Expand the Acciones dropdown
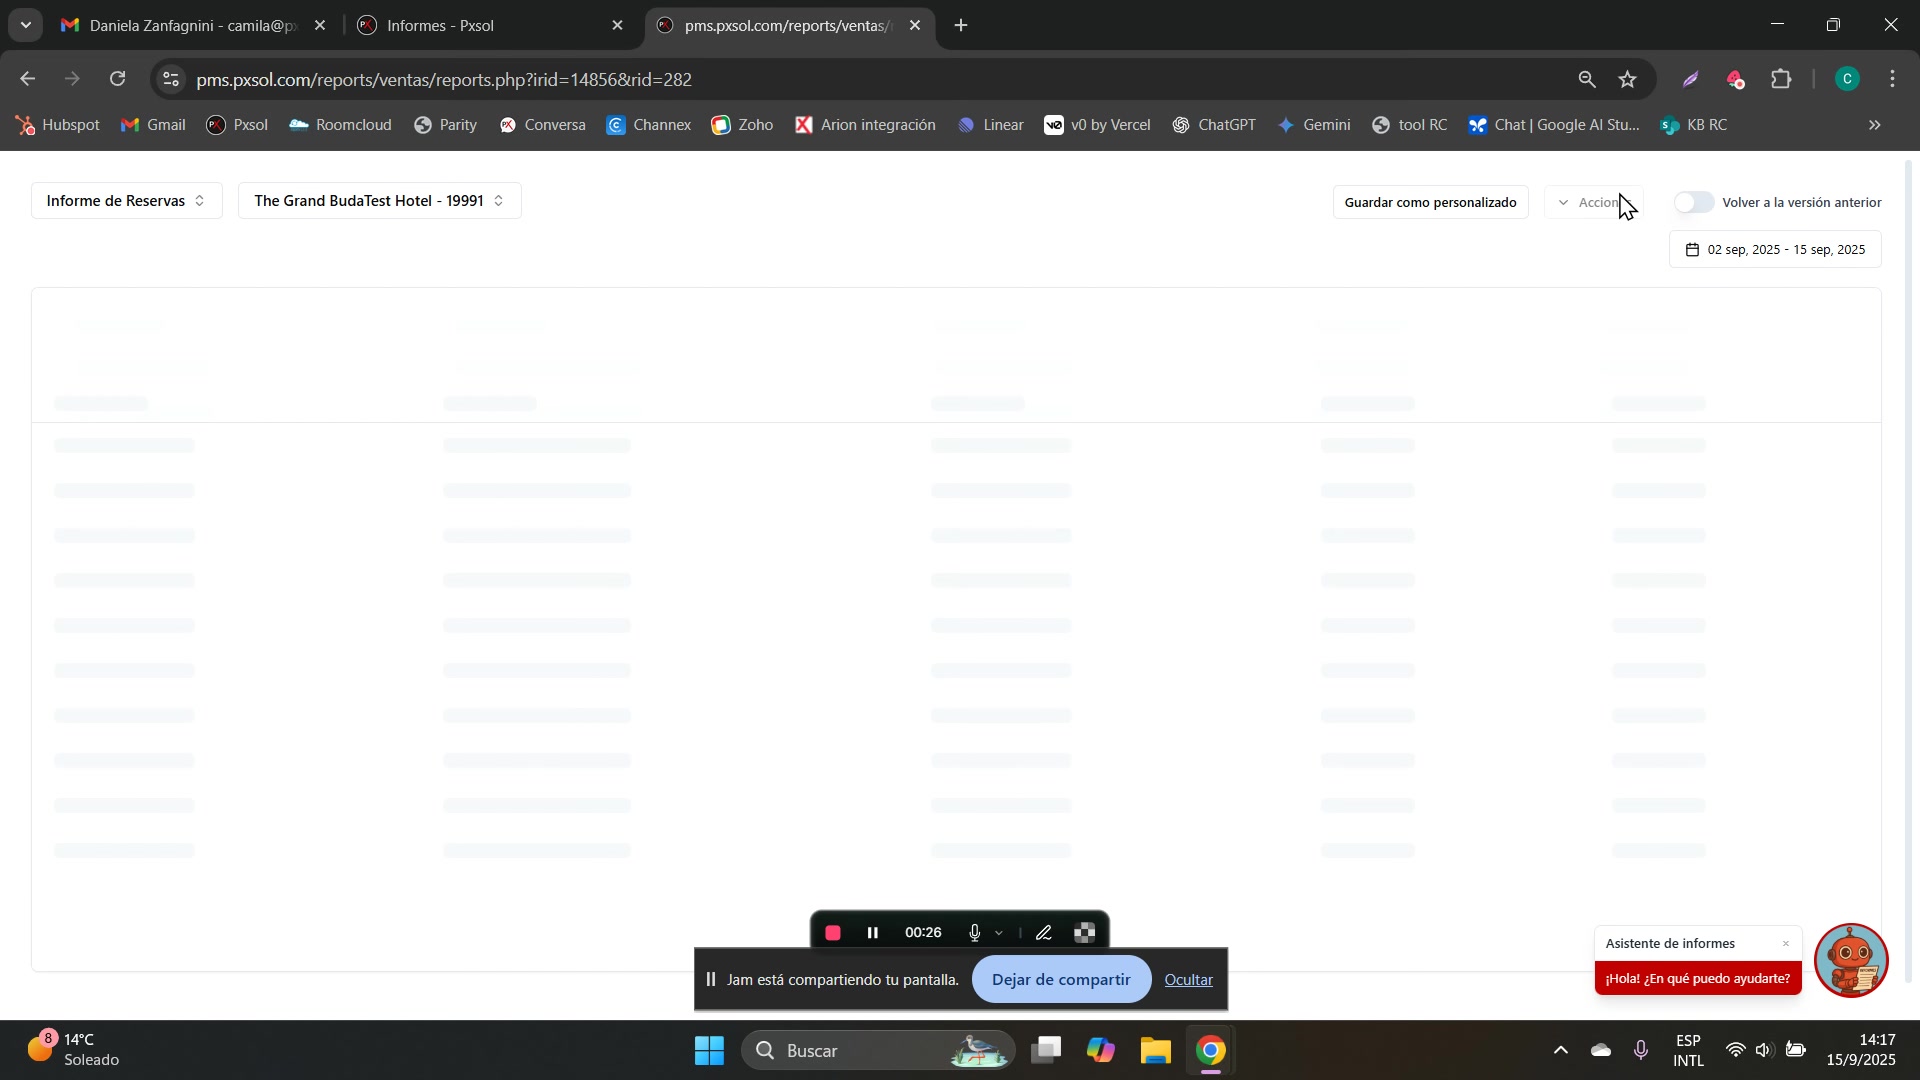The image size is (1920, 1080). click(x=1594, y=202)
